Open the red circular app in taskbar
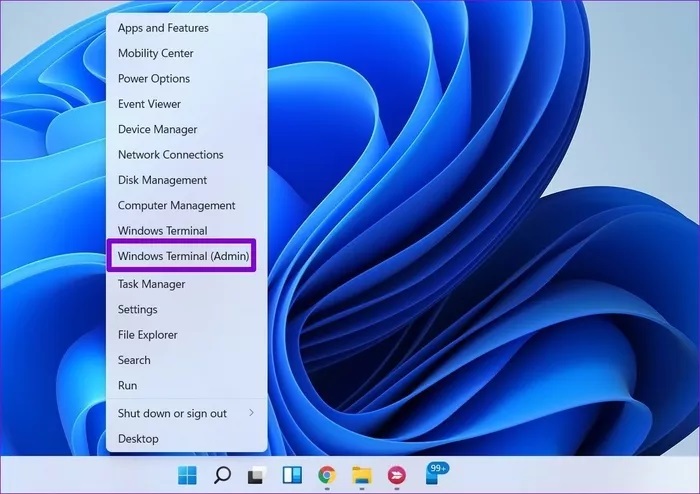Viewport: 700px width, 494px height. (397, 475)
